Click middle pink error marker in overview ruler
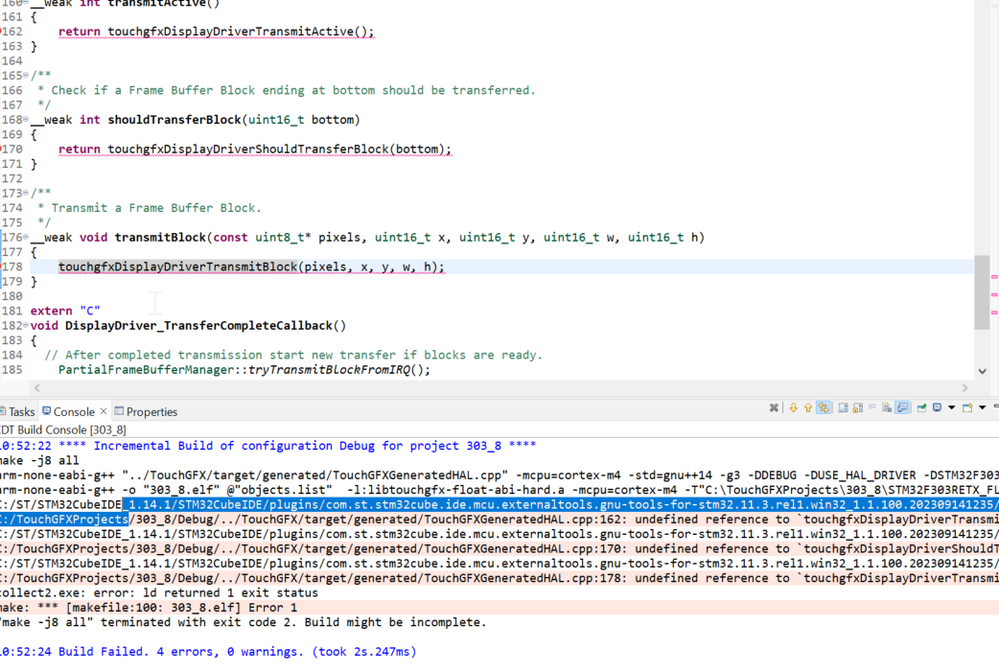 pos(994,294)
